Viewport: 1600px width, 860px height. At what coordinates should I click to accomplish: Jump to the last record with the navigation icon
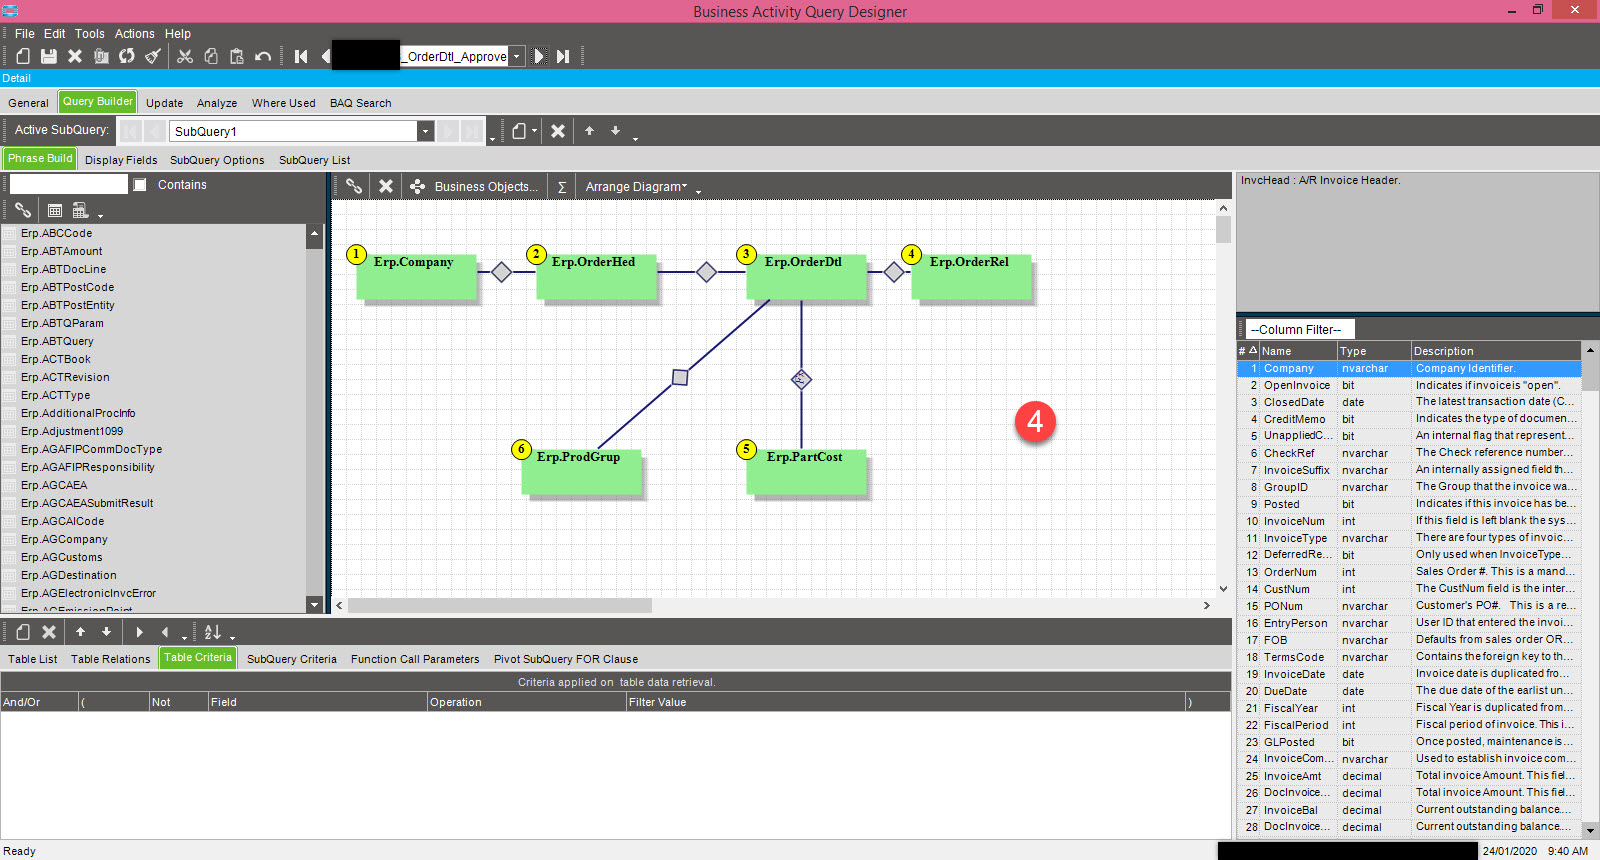click(563, 56)
